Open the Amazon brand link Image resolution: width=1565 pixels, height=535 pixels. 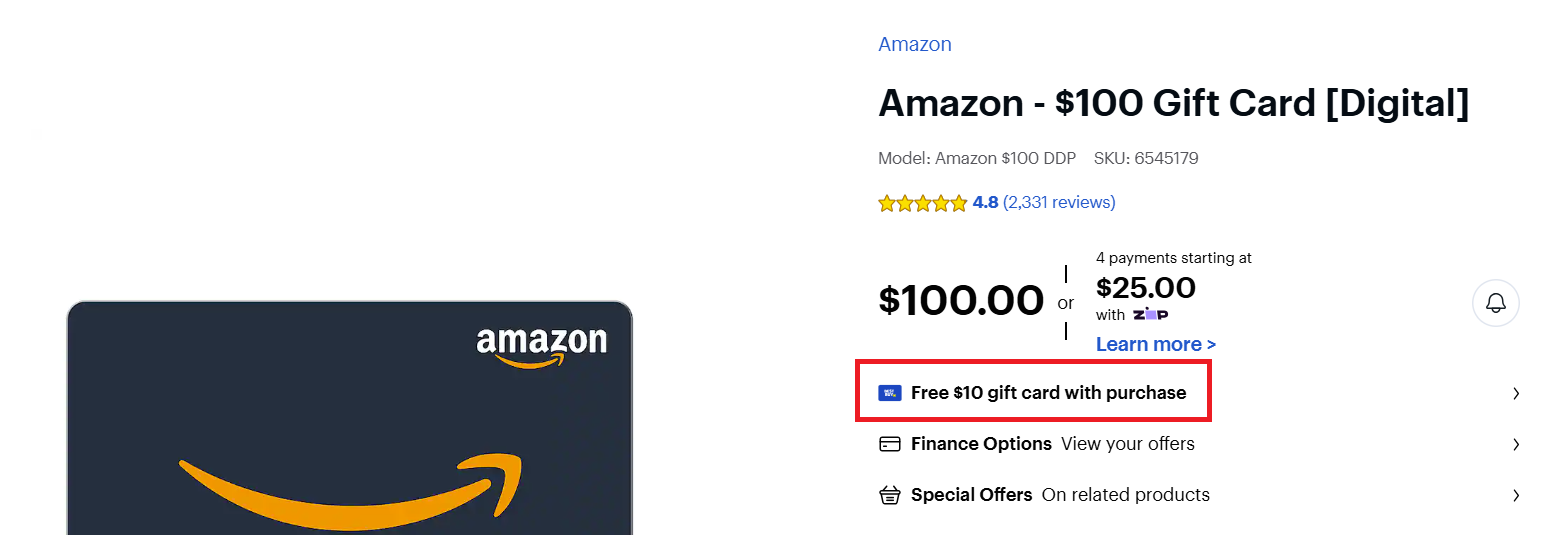click(914, 44)
